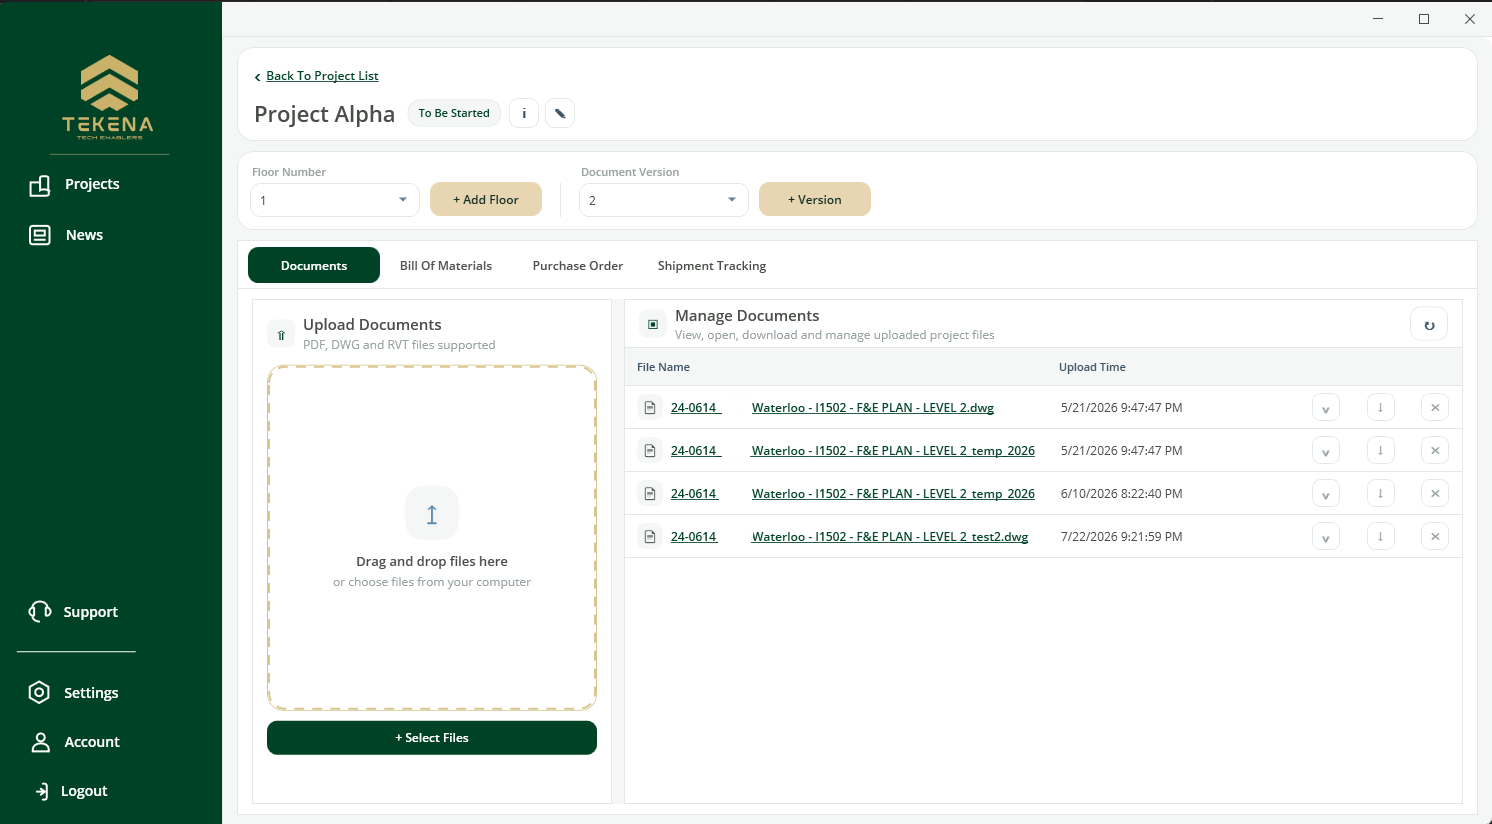1492x824 pixels.
Task: Click the Manage Documents header icon
Action: click(x=653, y=324)
